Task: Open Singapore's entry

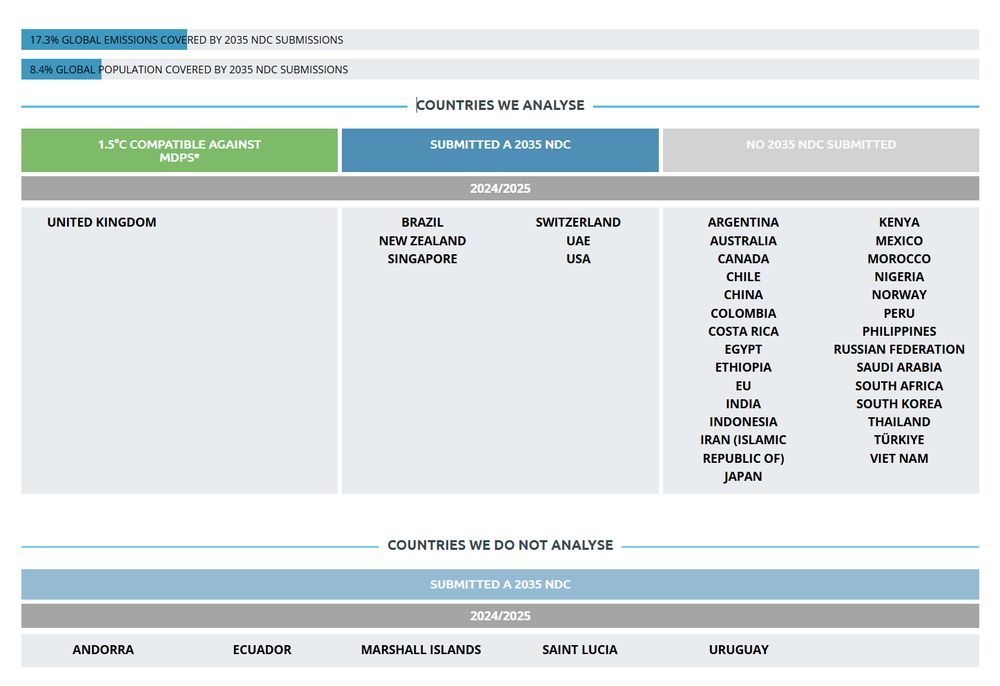Action: 422,259
